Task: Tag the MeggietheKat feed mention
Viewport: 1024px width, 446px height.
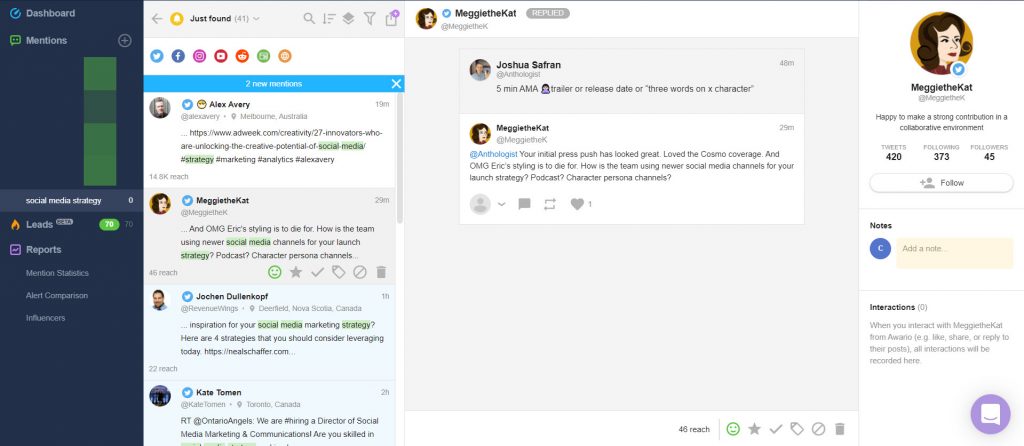Action: tap(338, 272)
